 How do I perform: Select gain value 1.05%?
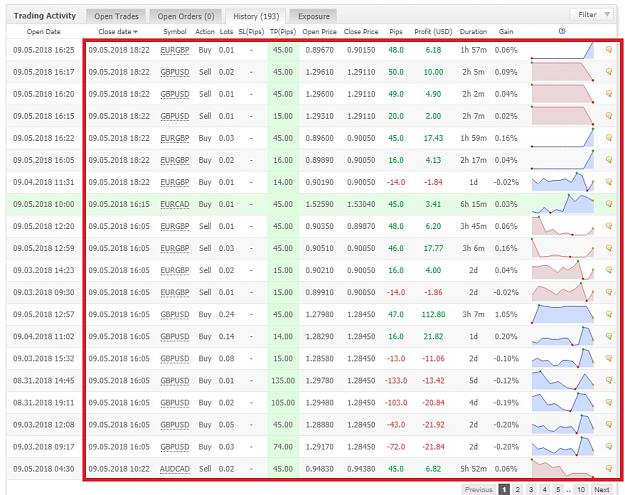[x=506, y=314]
